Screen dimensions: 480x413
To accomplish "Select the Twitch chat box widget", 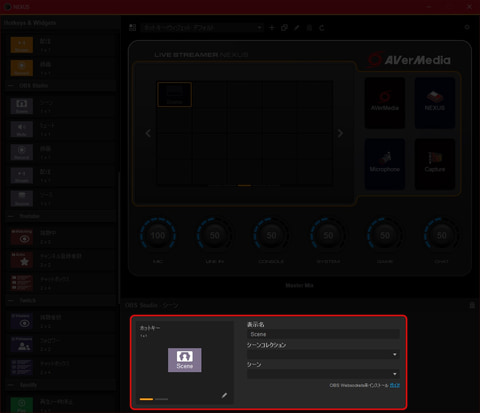I will (22, 367).
